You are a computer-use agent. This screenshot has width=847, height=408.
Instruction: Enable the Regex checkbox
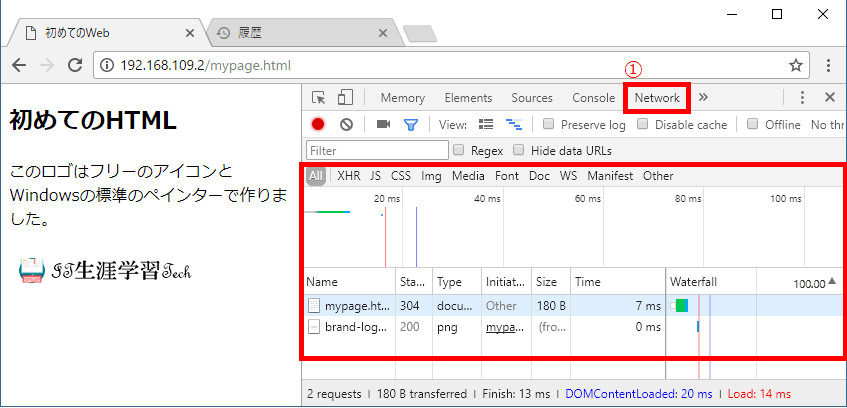coord(459,150)
